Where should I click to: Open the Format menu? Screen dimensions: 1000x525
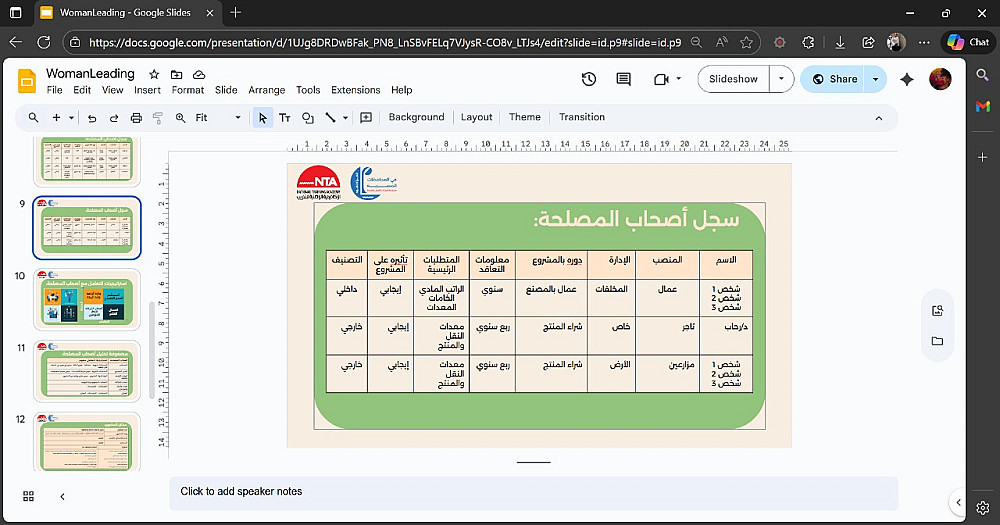point(188,90)
